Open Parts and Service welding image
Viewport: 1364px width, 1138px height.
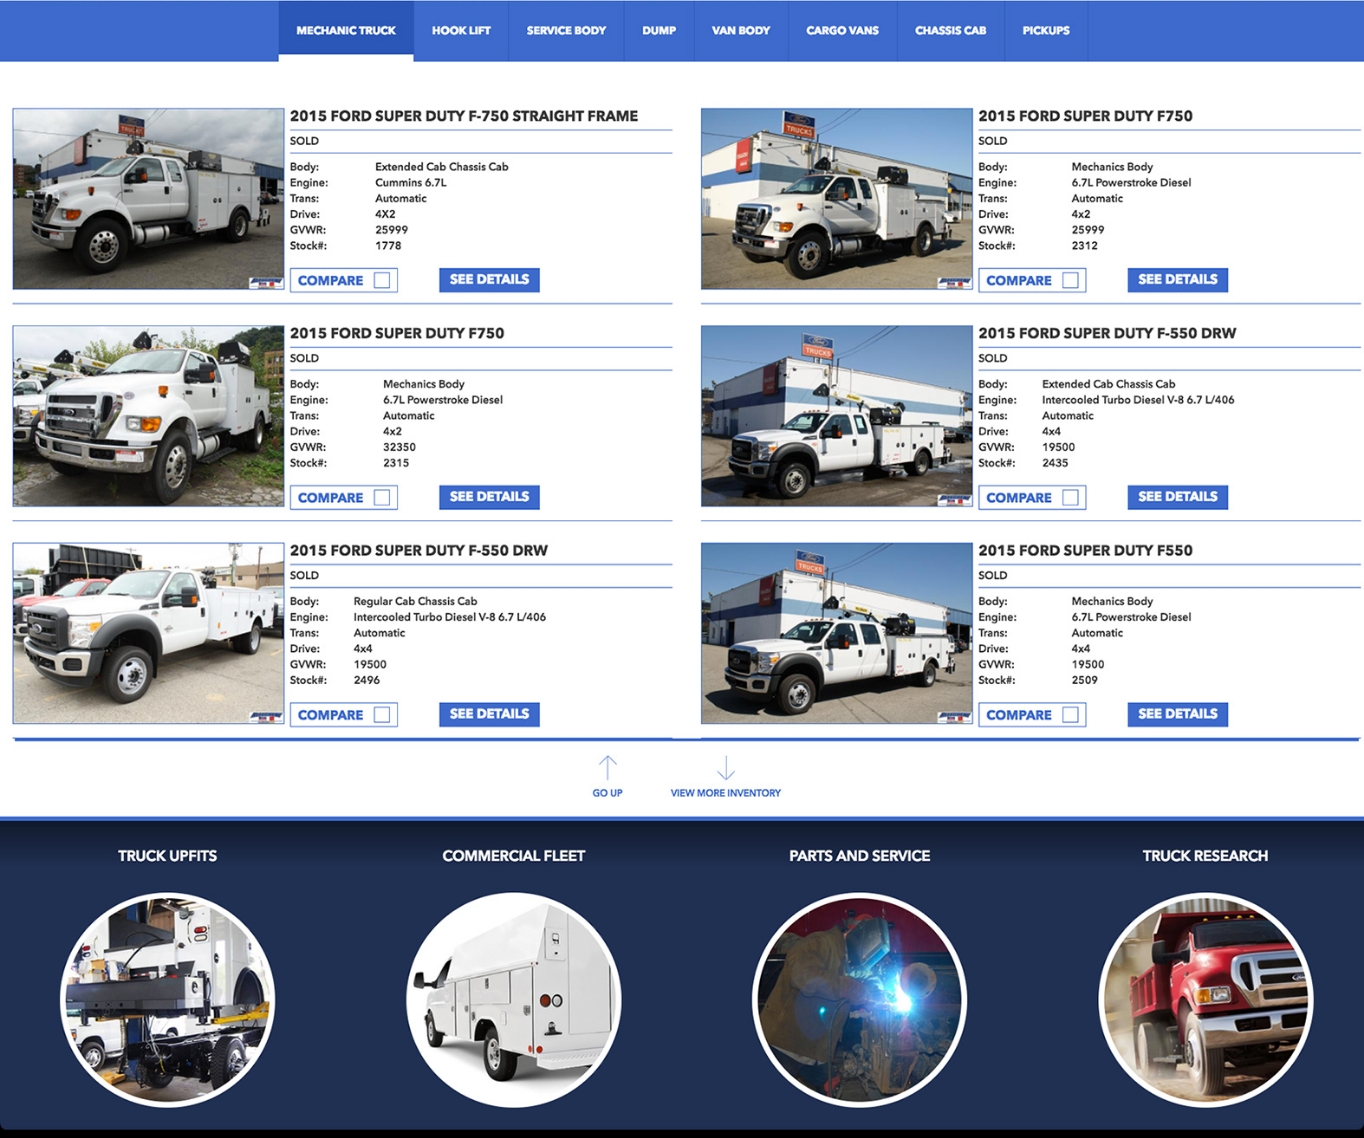860,1000
